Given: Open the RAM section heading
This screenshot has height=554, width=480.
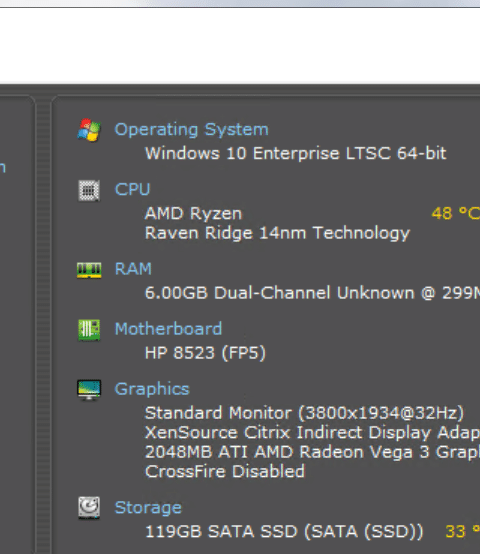Looking at the screenshot, I should click(133, 269).
